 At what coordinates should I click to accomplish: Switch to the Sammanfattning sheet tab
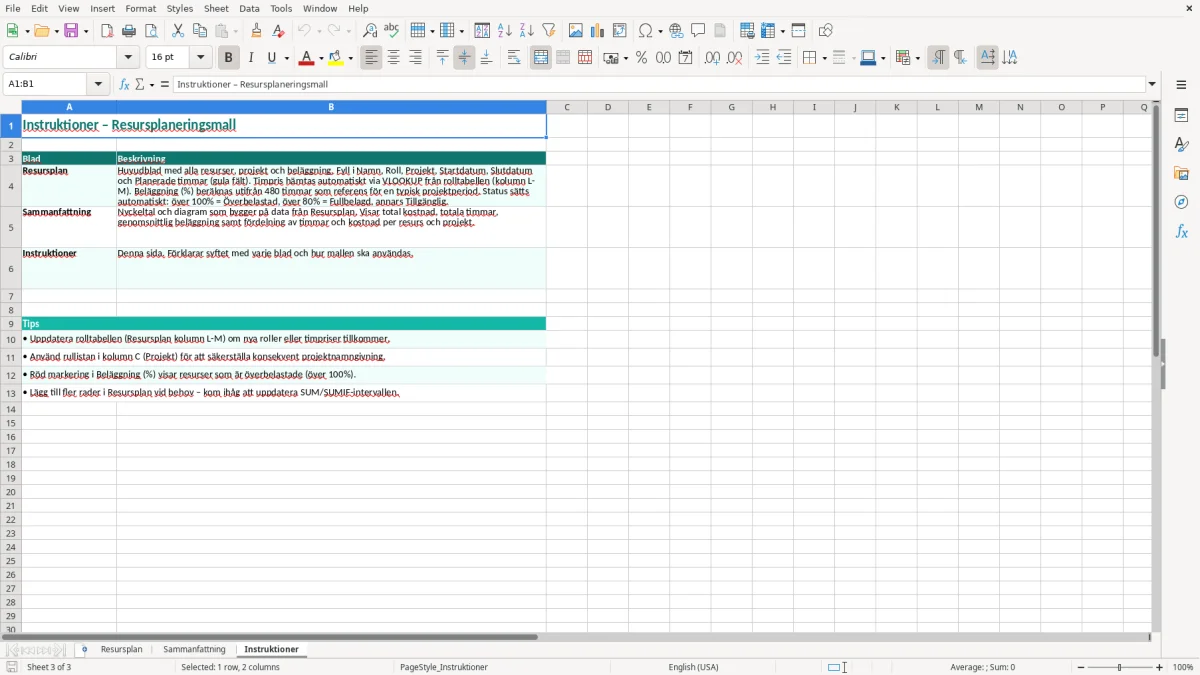[194, 650]
